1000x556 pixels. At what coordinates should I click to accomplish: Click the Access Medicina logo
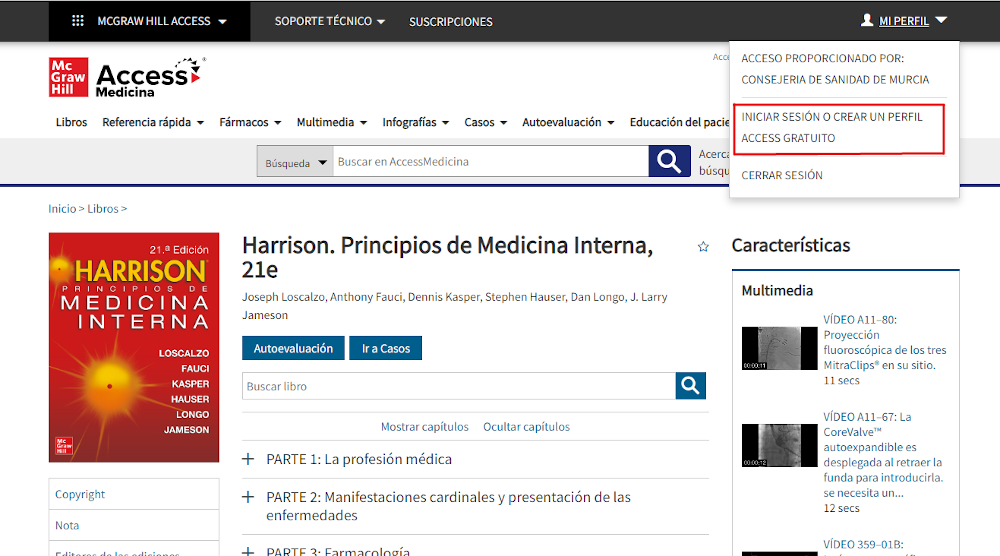pos(151,78)
